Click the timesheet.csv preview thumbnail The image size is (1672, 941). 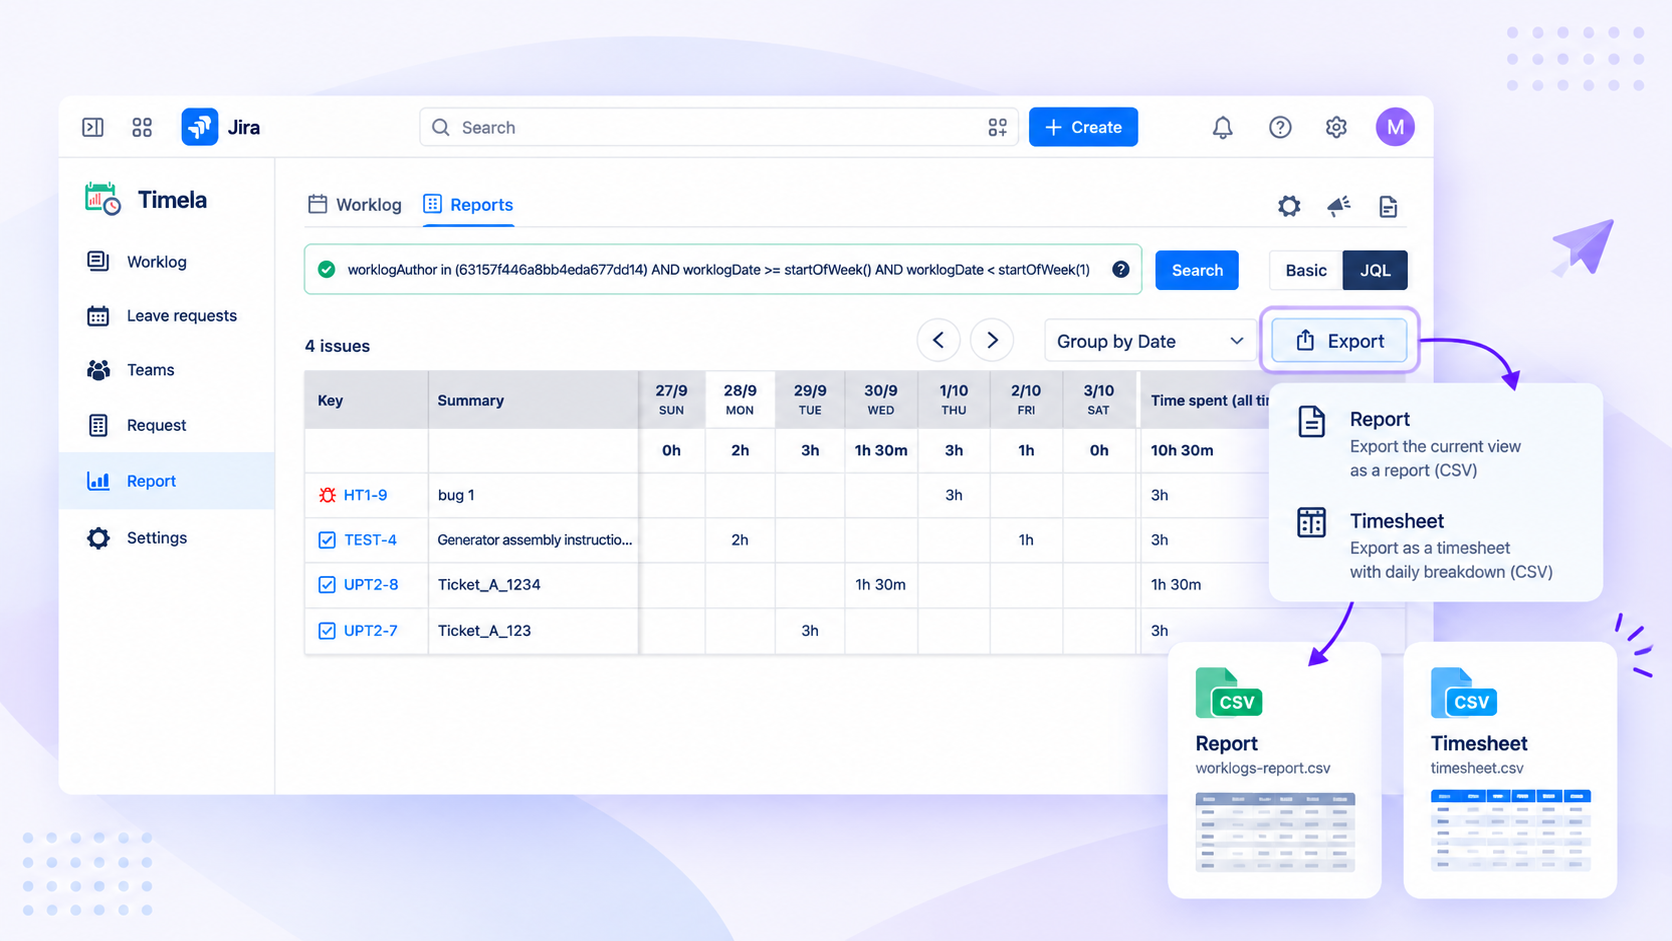(1510, 830)
